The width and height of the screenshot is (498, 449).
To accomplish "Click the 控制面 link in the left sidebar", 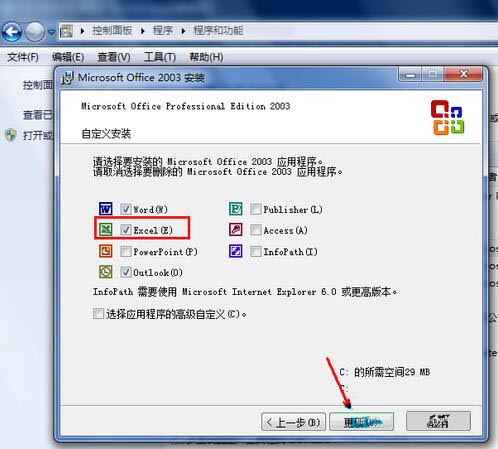I will [x=38, y=85].
